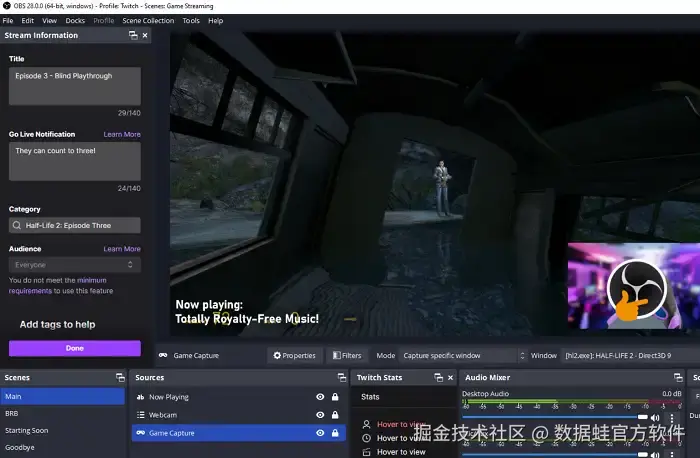Pop out the Stream Information dock
Image resolution: width=700 pixels, height=458 pixels.
[133, 35]
